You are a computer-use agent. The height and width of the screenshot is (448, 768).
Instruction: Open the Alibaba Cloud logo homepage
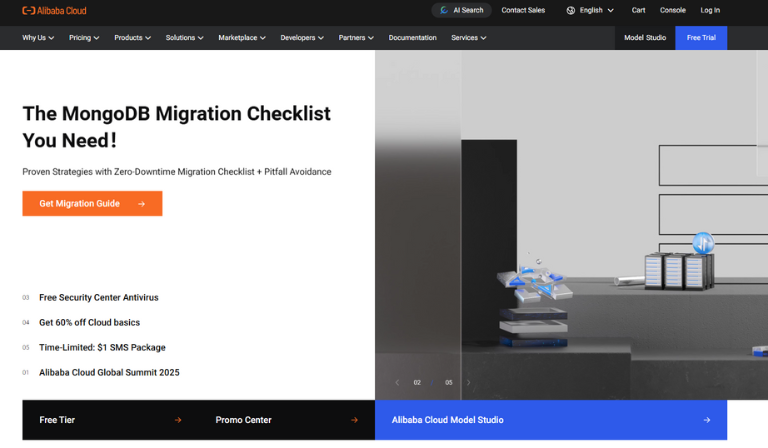[54, 10]
